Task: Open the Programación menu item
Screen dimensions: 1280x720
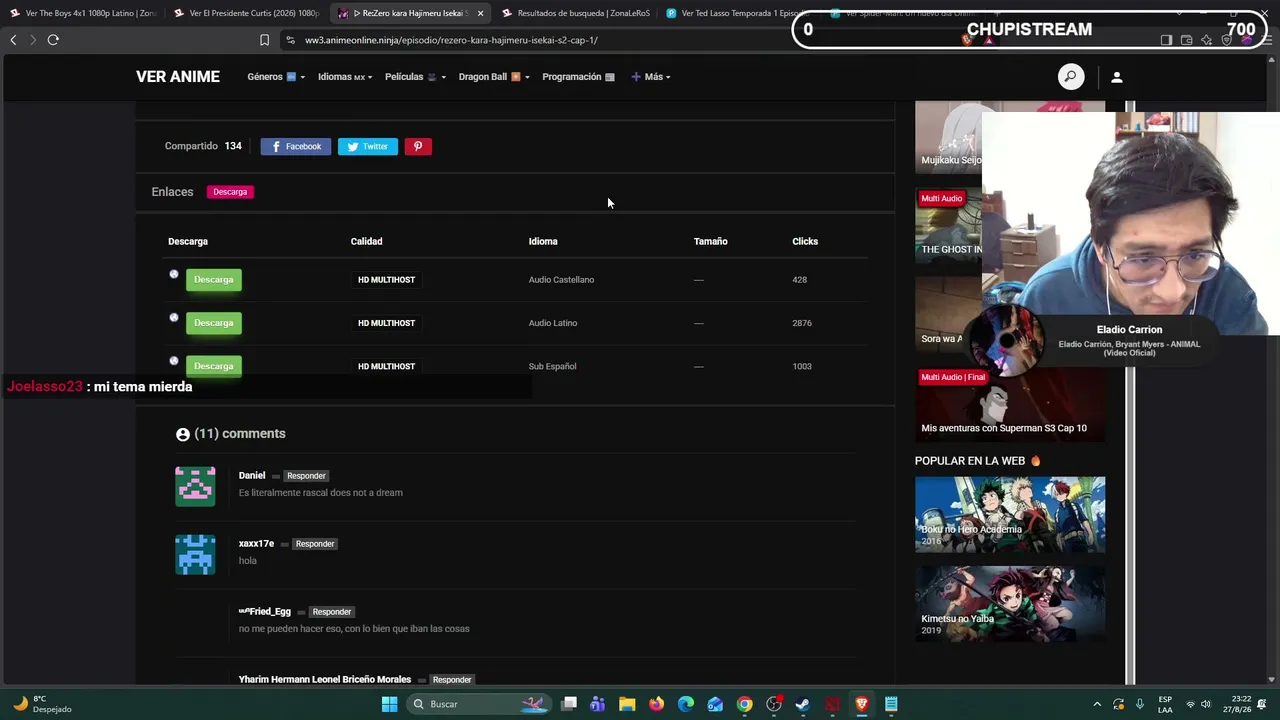Action: pos(579,77)
